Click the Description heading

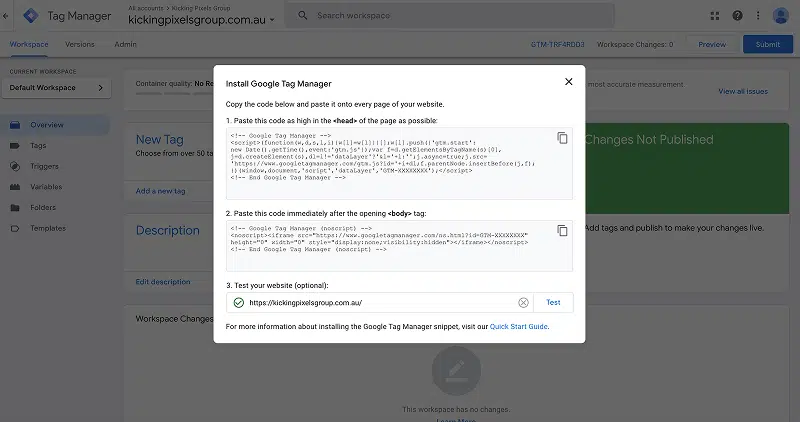(167, 231)
